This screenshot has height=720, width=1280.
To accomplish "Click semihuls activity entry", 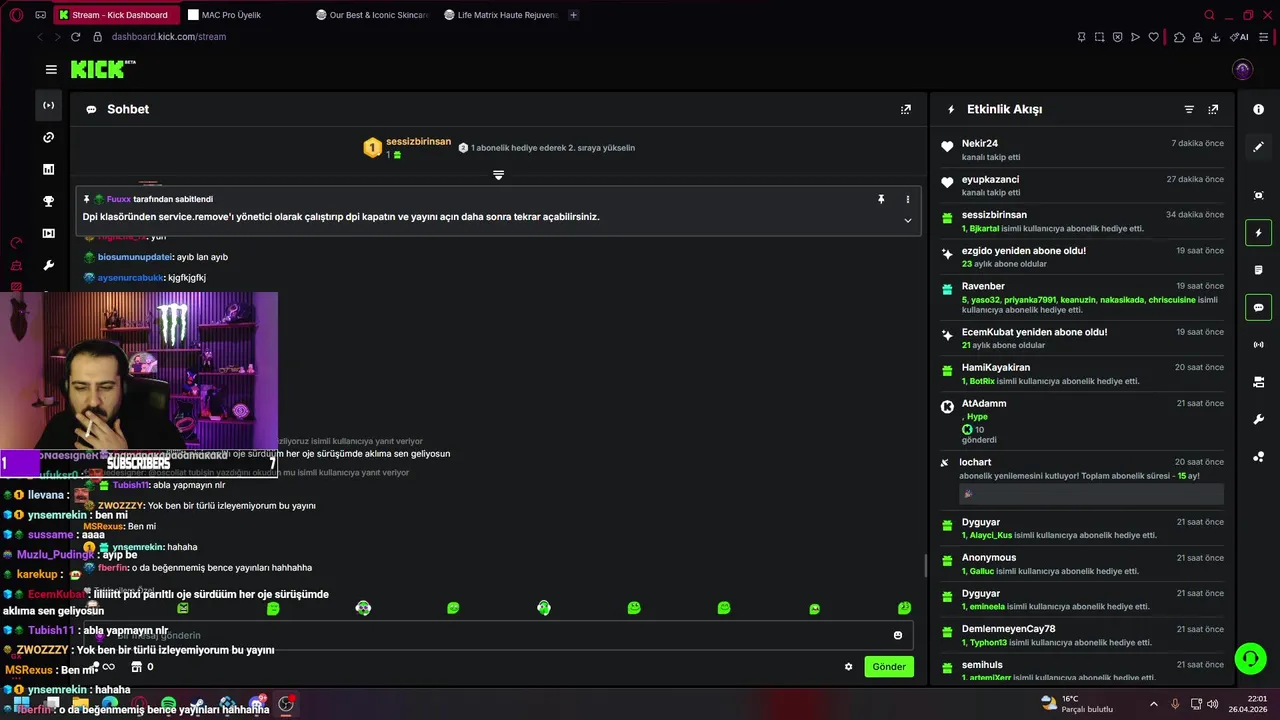I will point(1084,671).
